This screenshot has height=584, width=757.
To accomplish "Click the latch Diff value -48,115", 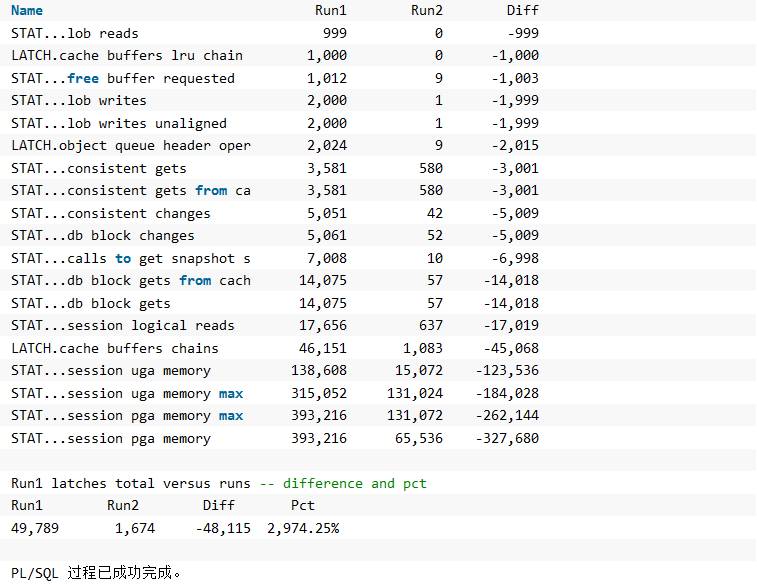I will click(x=223, y=528).
